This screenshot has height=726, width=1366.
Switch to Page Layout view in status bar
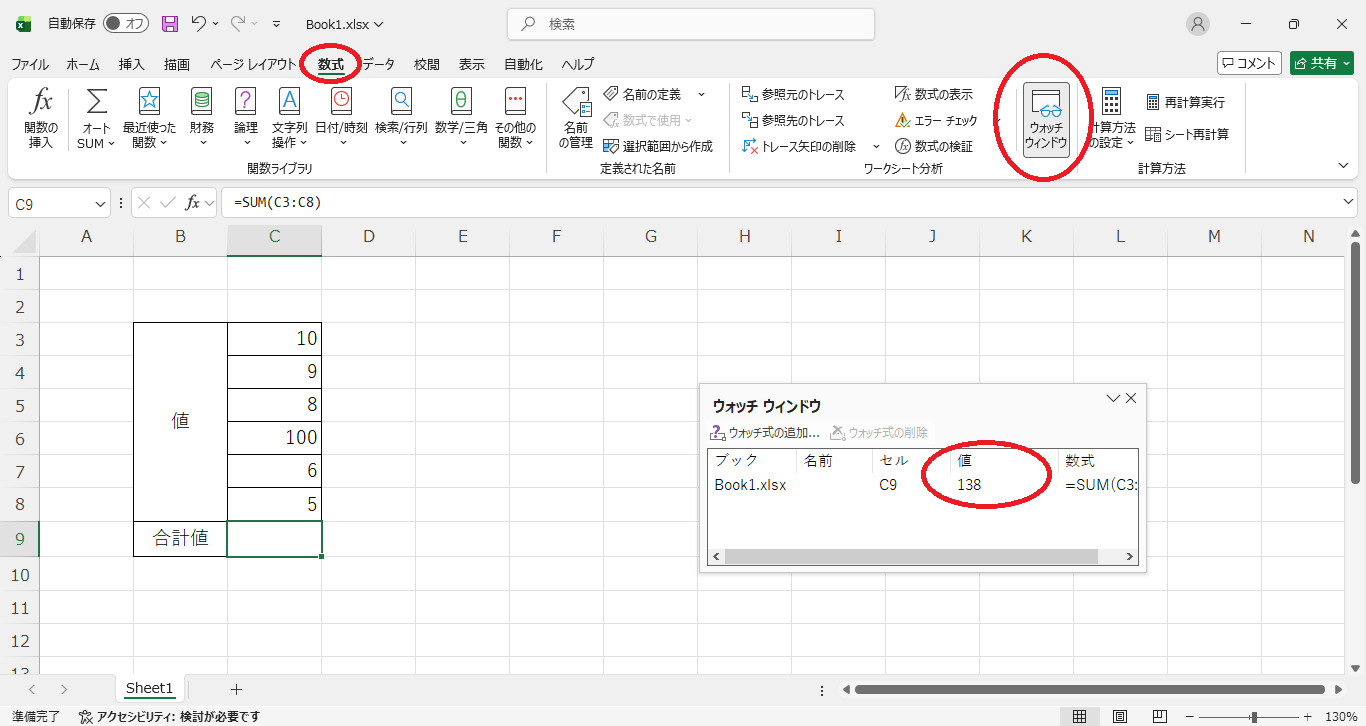point(1120,717)
